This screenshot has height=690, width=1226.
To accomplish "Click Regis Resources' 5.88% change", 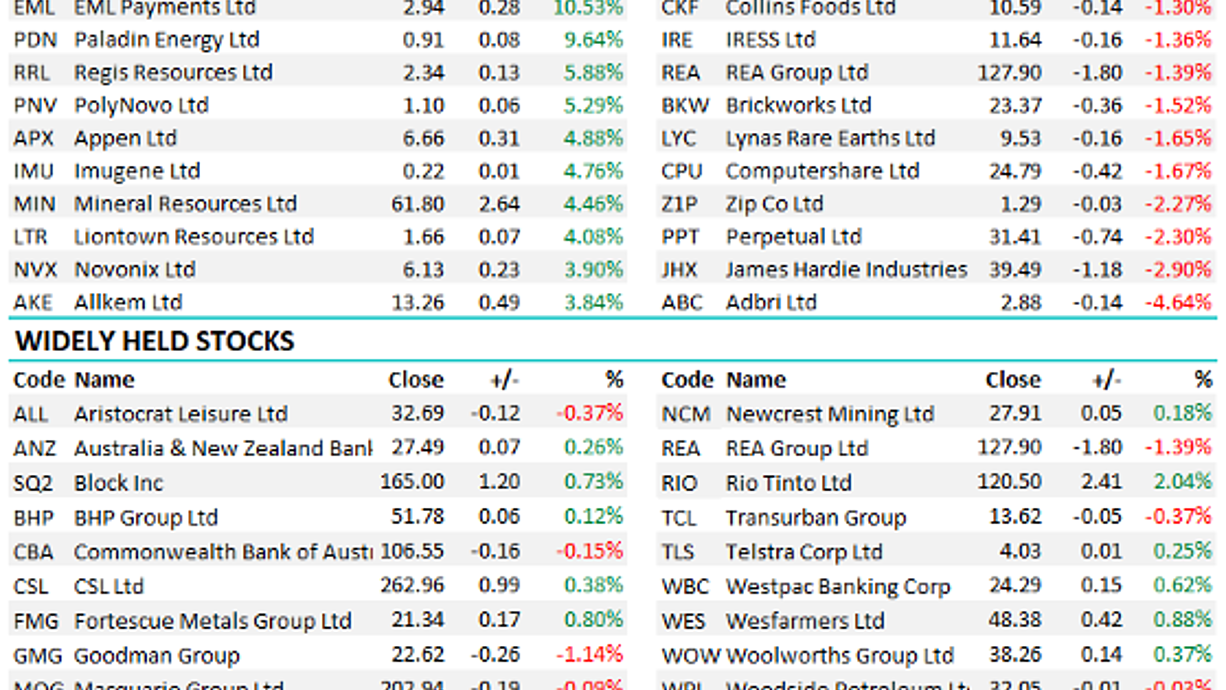I will pos(593,73).
